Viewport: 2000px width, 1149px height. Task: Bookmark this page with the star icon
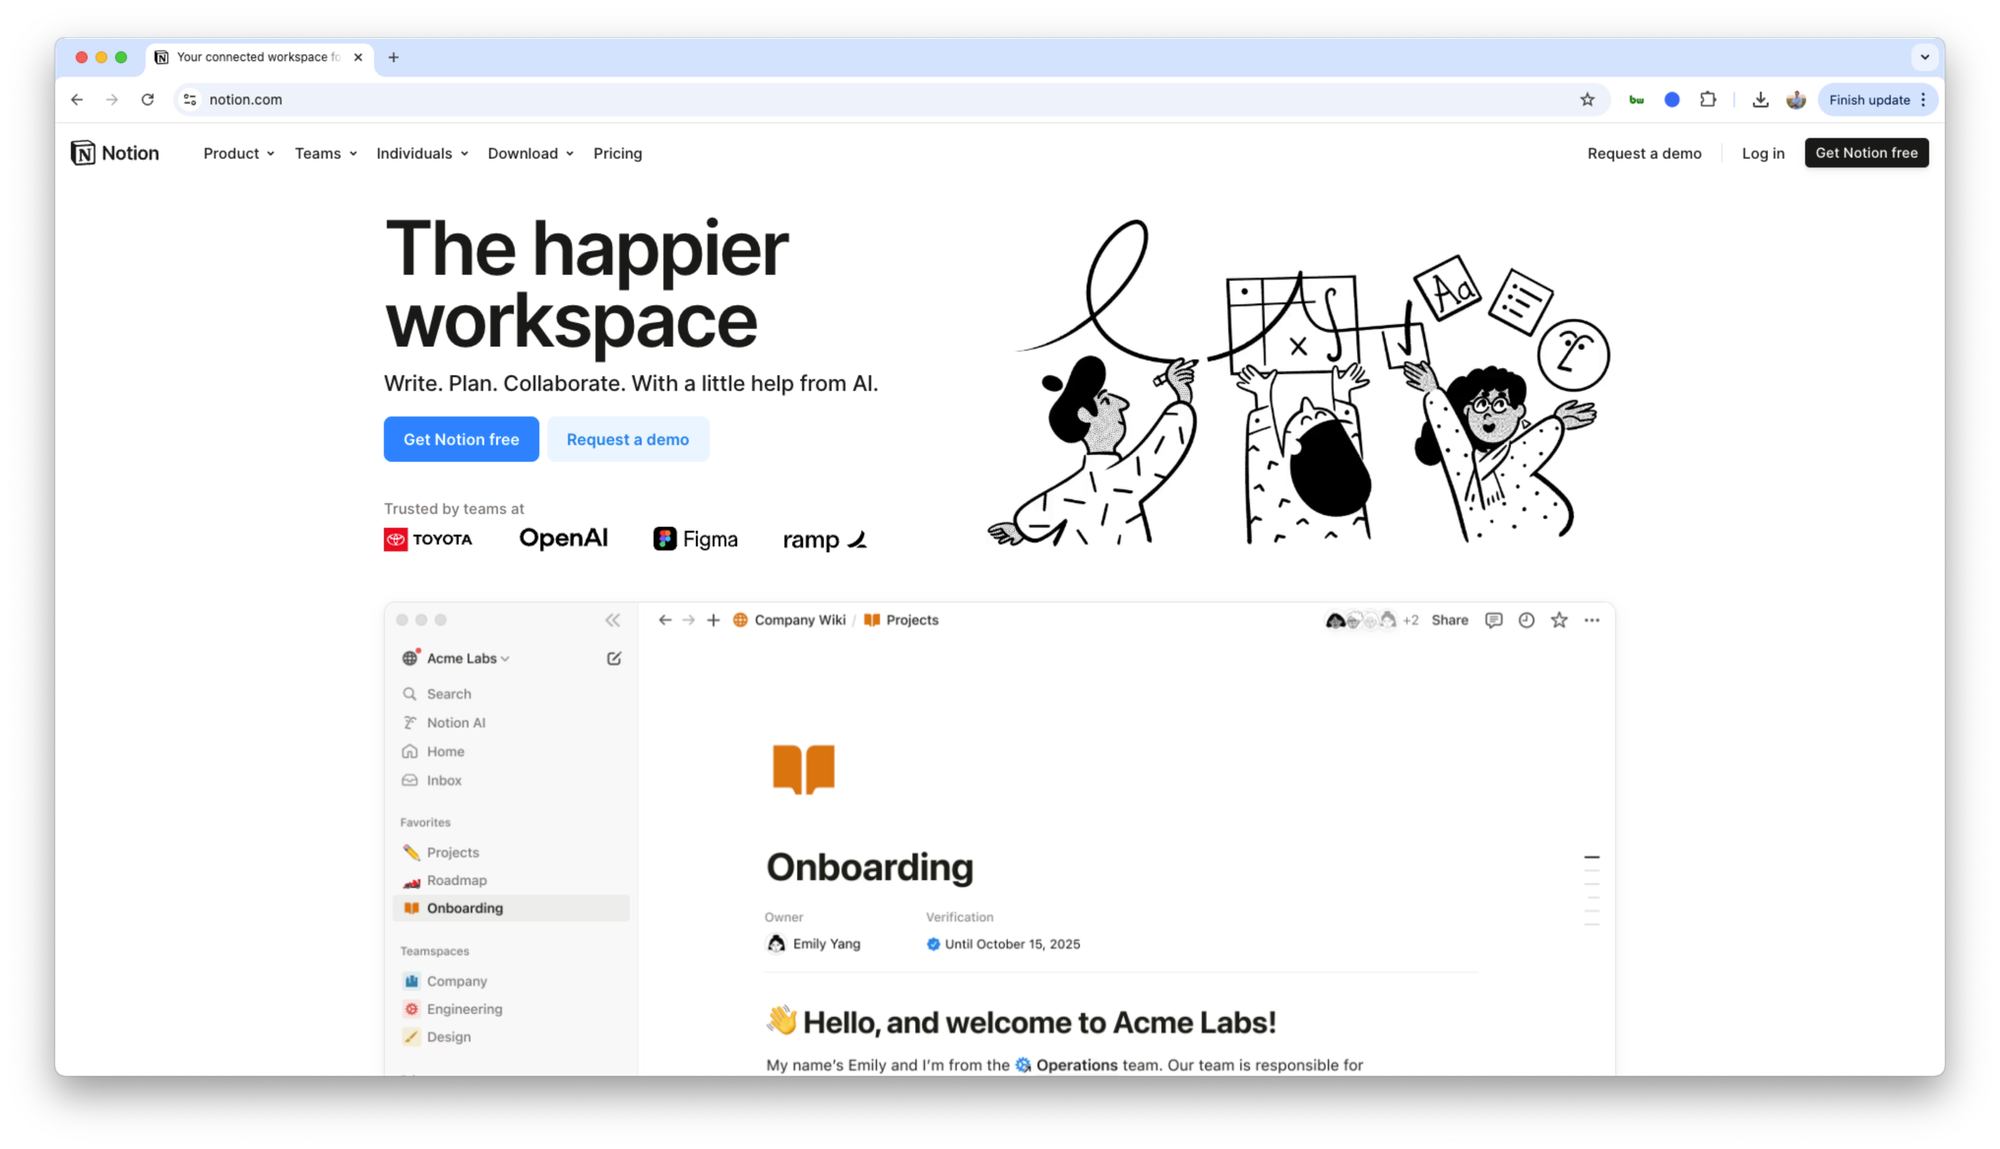click(1587, 100)
